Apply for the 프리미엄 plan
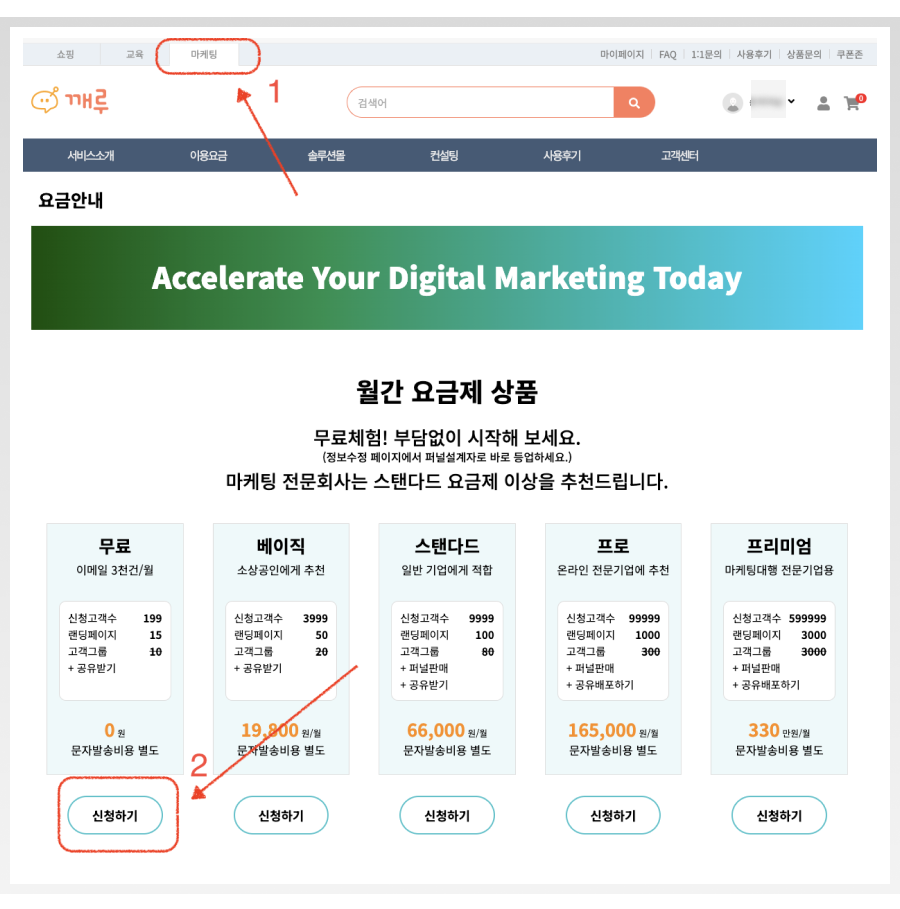 [779, 816]
